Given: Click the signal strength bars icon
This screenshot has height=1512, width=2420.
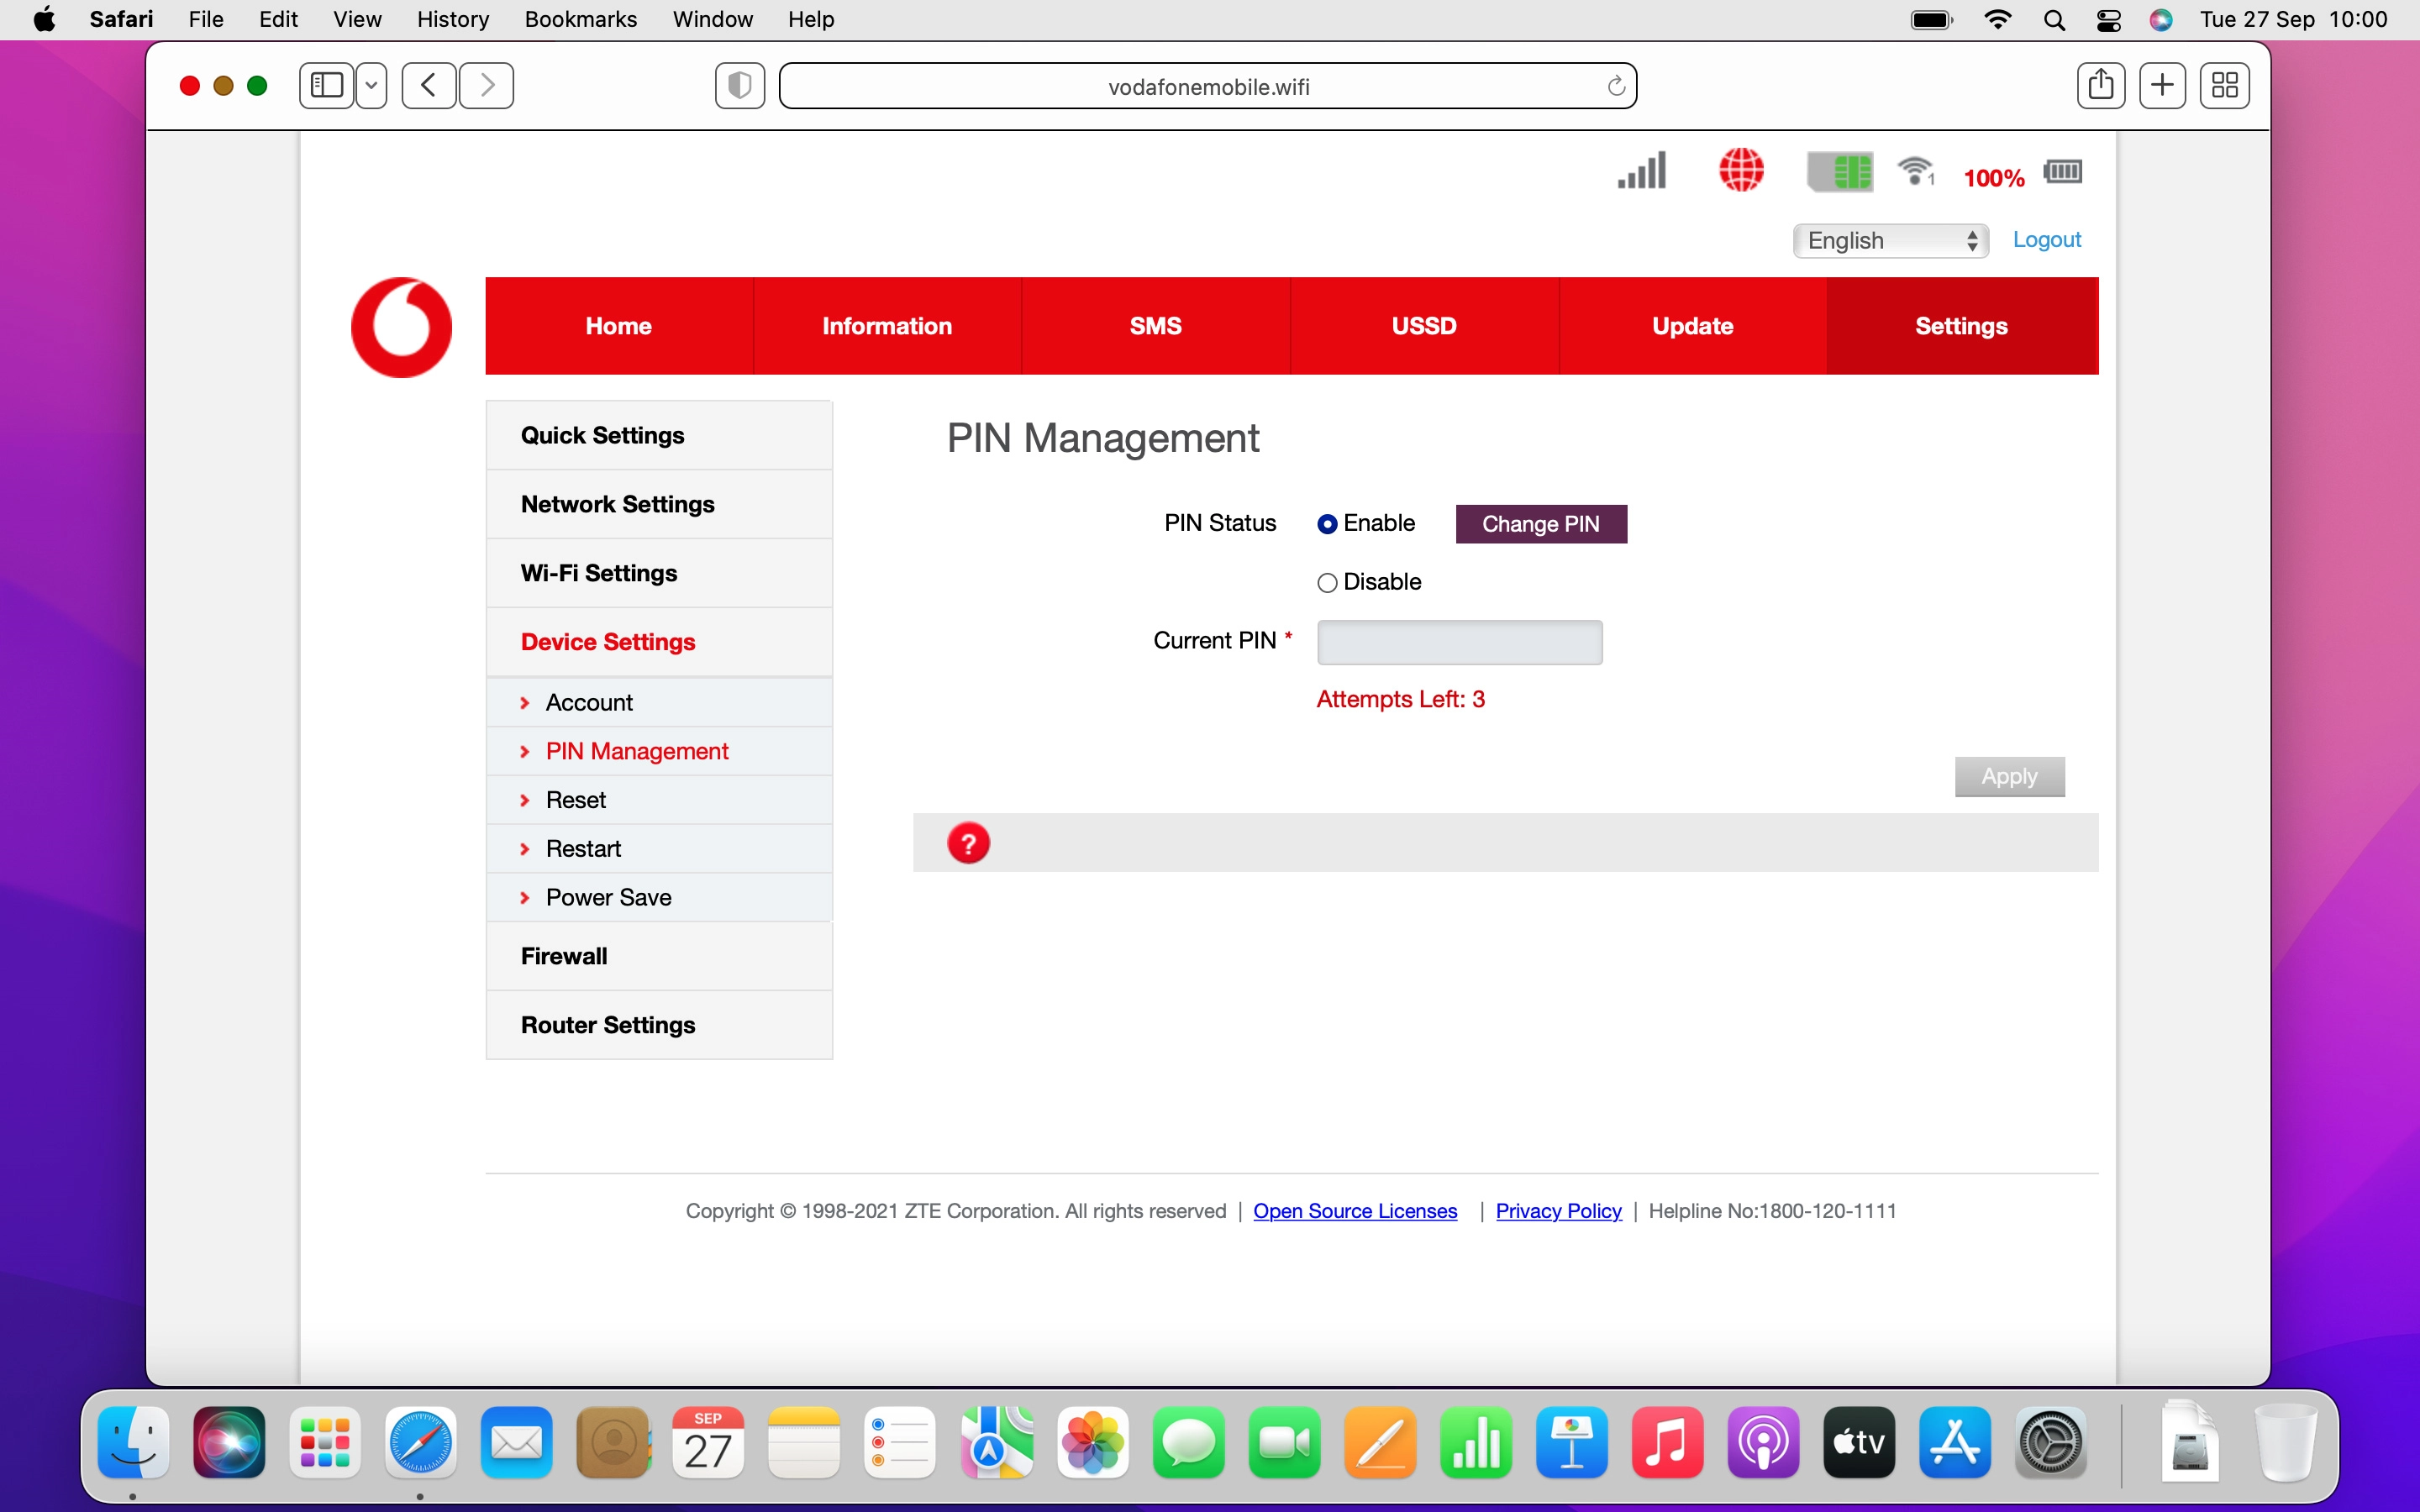Looking at the screenshot, I should pyautogui.click(x=1642, y=171).
